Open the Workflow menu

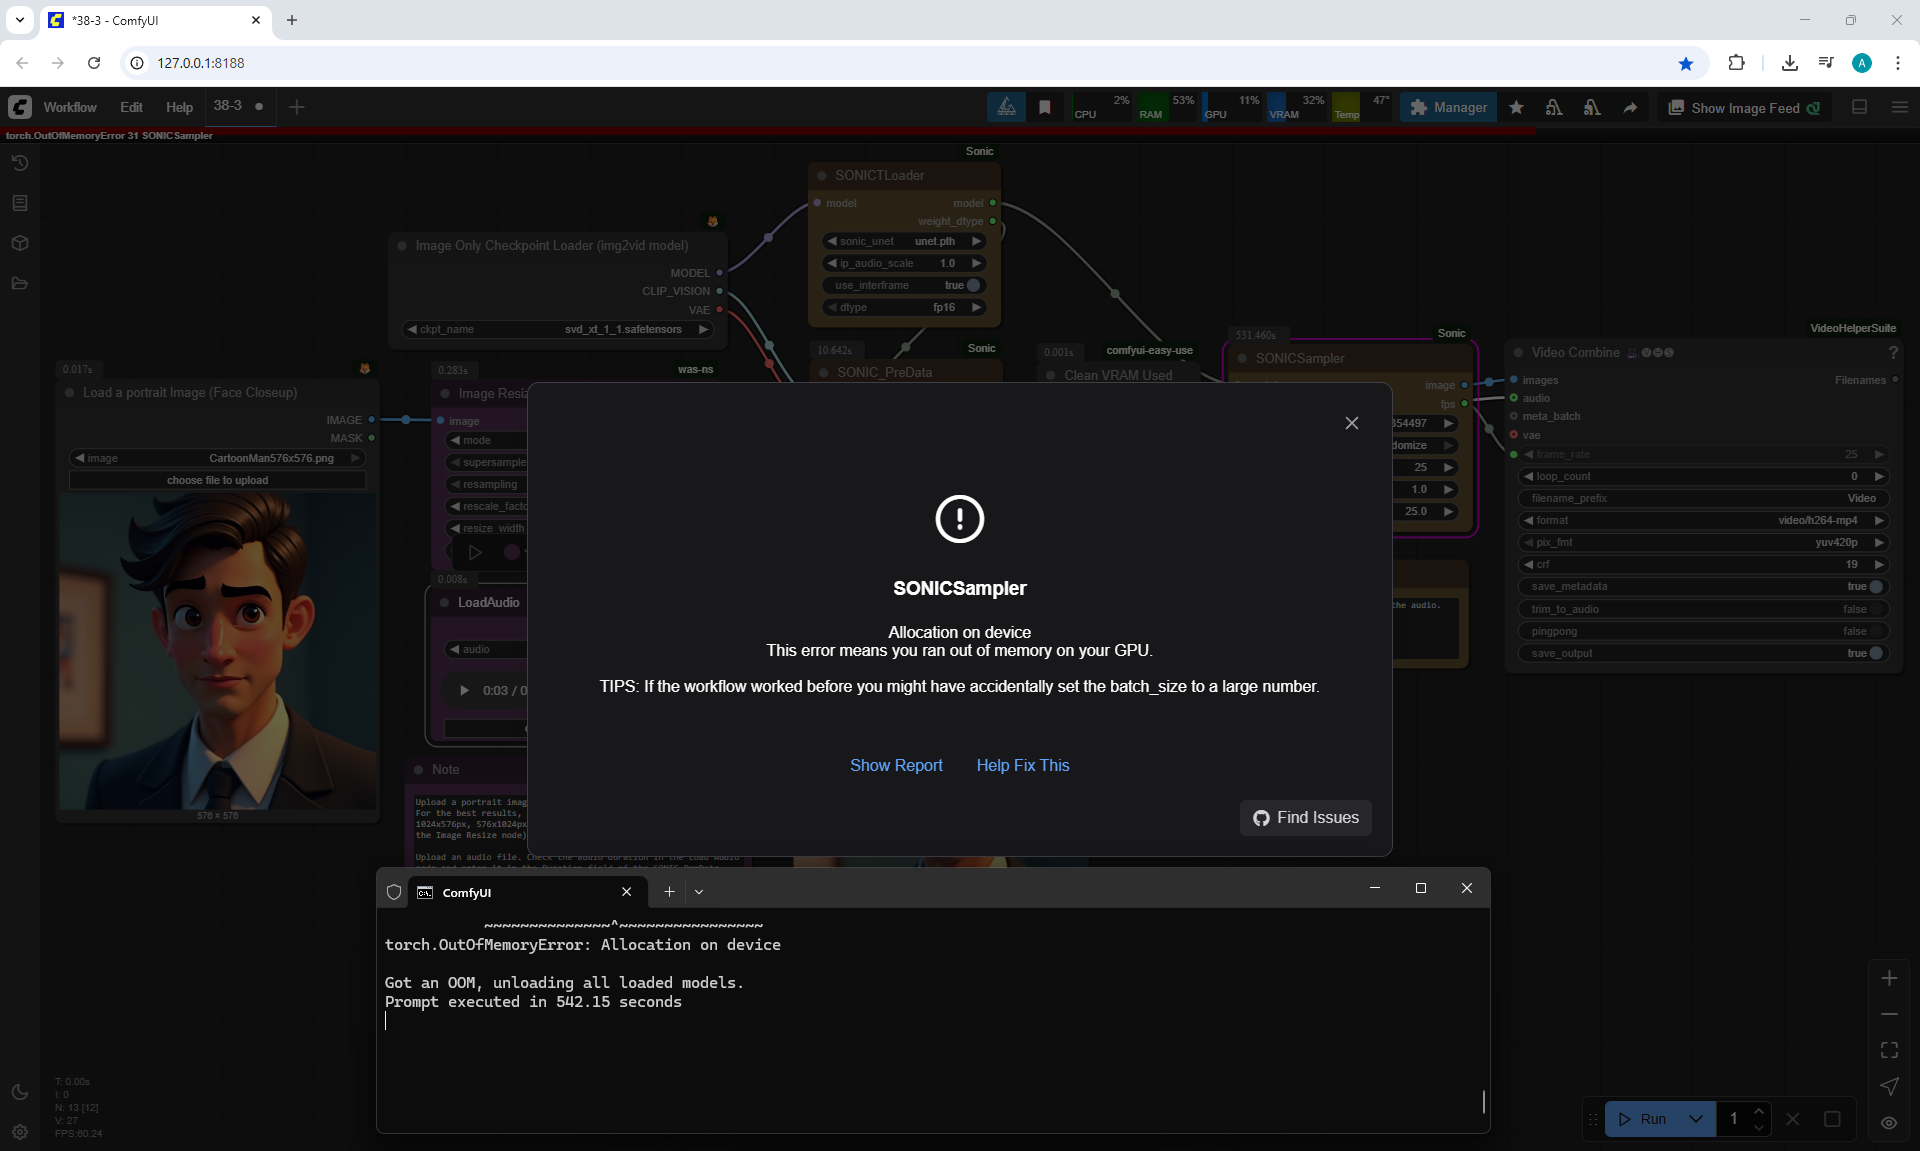coord(70,107)
